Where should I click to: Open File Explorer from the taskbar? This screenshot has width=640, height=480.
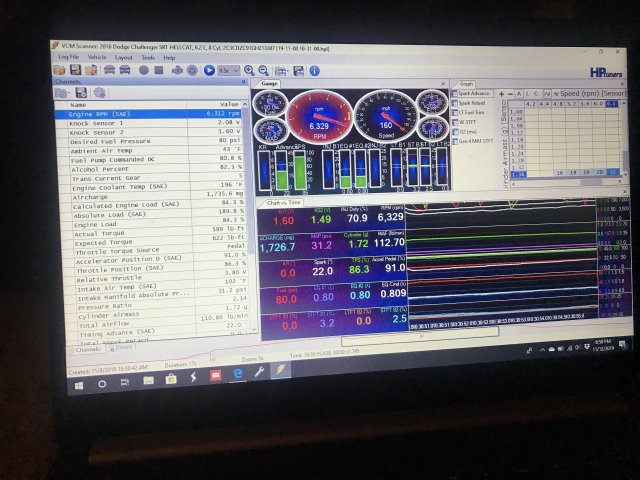(x=148, y=380)
